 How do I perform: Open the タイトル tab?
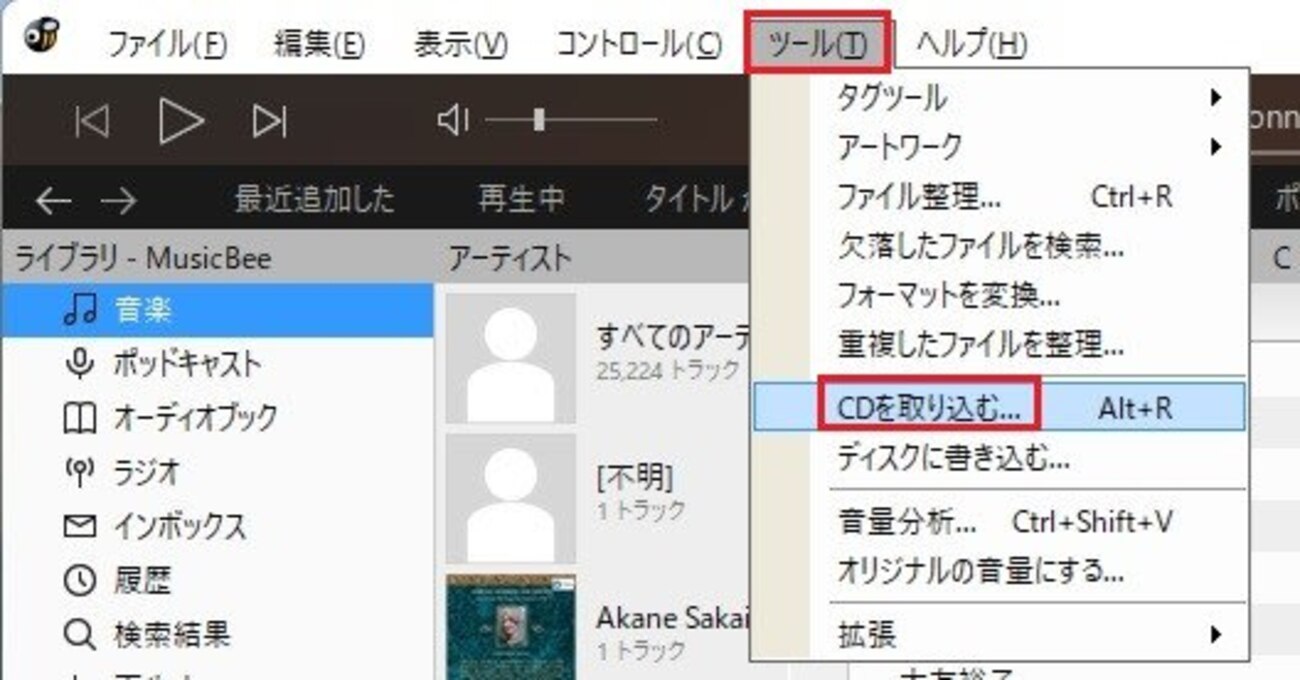(x=690, y=200)
